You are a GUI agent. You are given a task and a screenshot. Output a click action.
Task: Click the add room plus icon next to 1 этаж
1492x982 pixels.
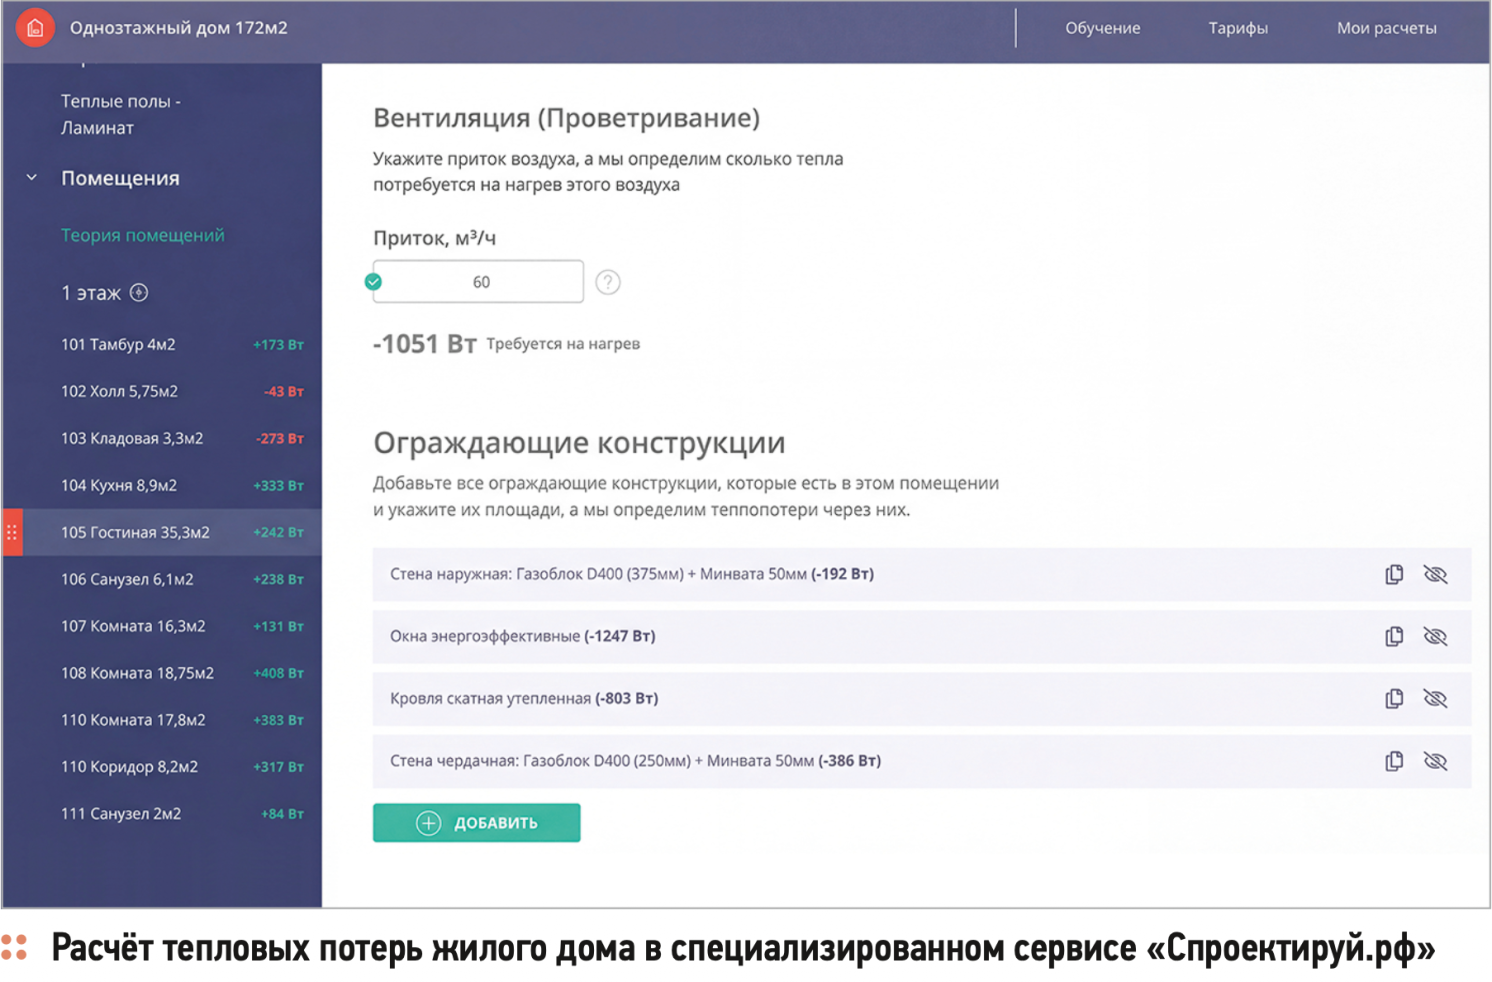[x=139, y=293]
